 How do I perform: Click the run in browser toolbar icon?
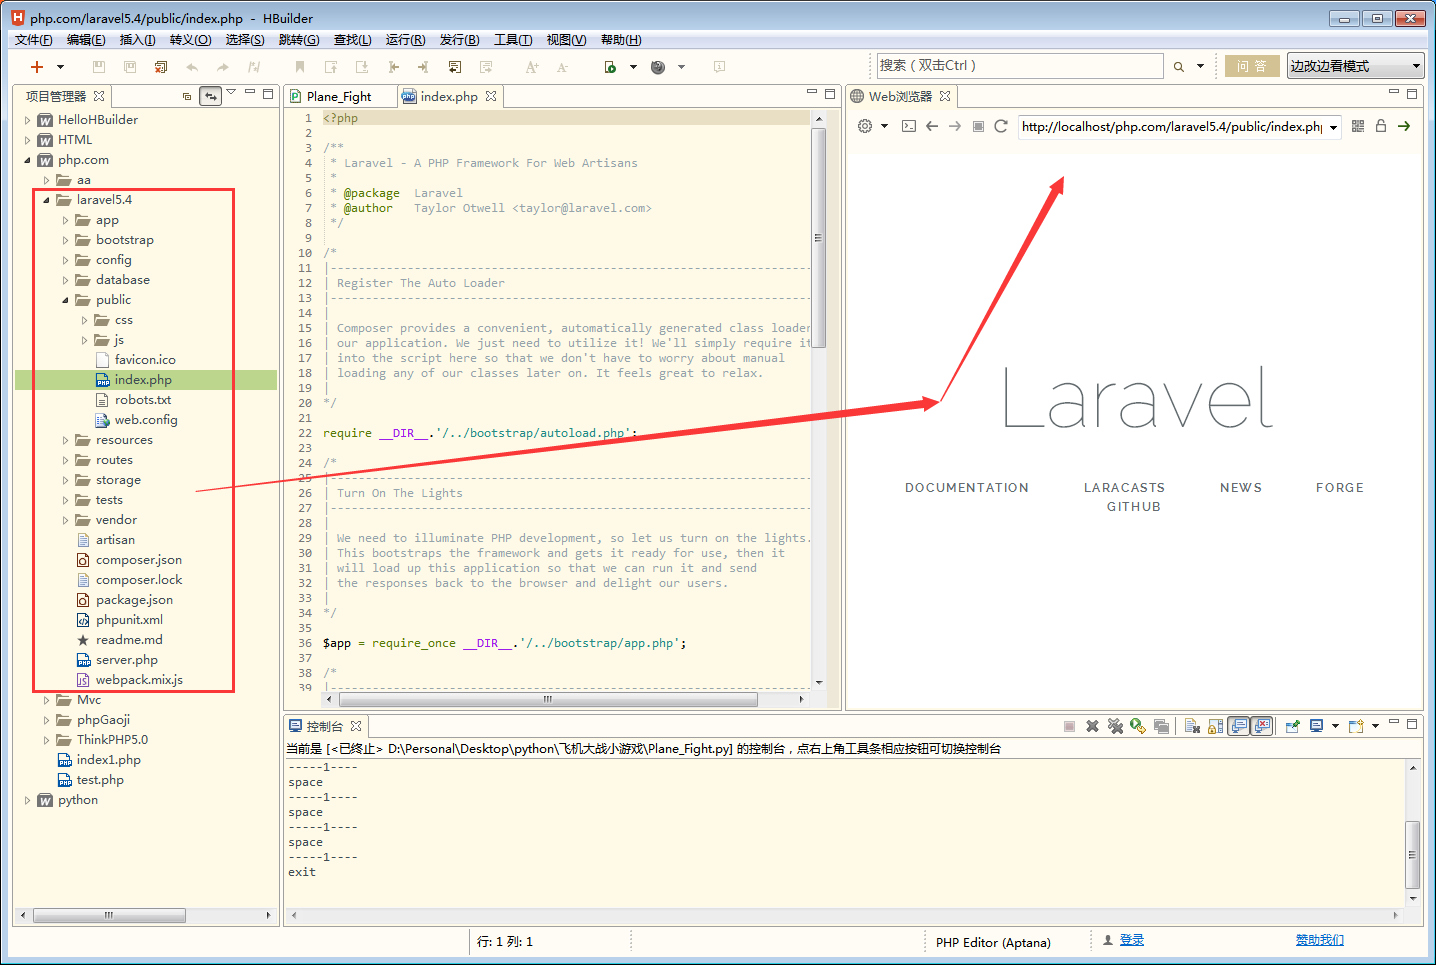pos(611,67)
